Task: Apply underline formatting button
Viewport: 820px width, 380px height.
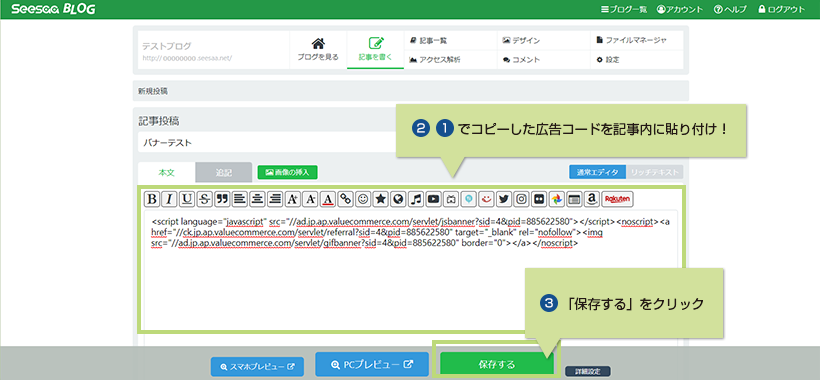Action: click(x=187, y=199)
